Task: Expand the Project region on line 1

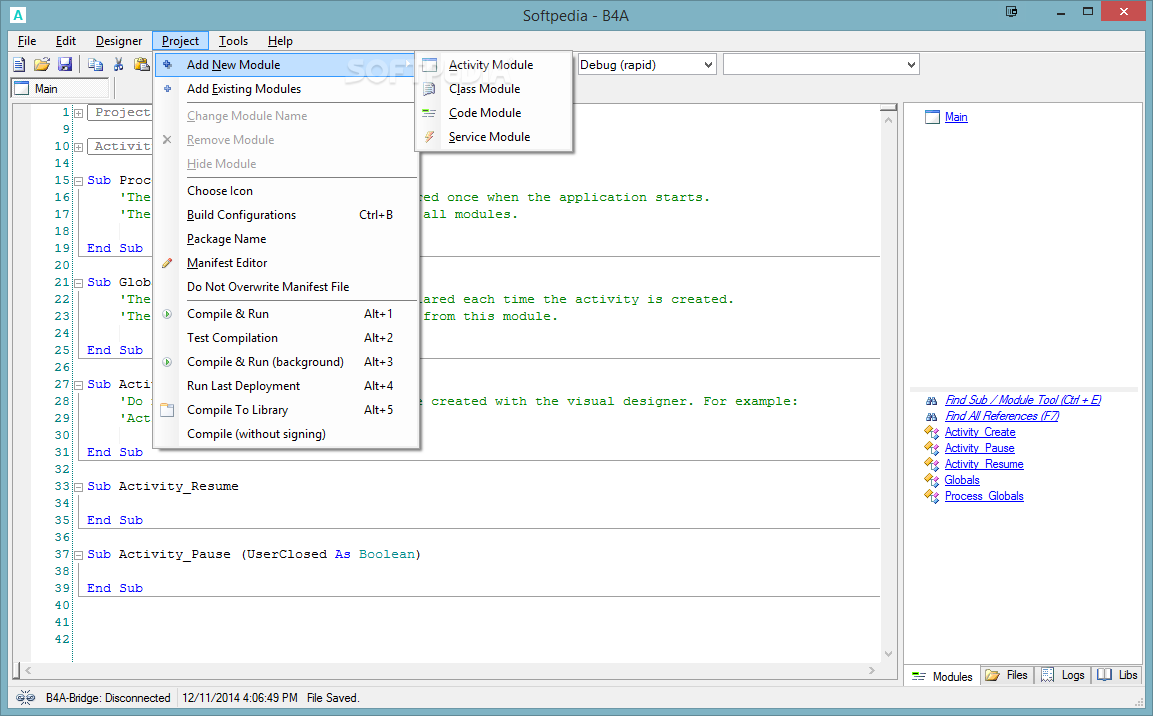Action: [78, 112]
